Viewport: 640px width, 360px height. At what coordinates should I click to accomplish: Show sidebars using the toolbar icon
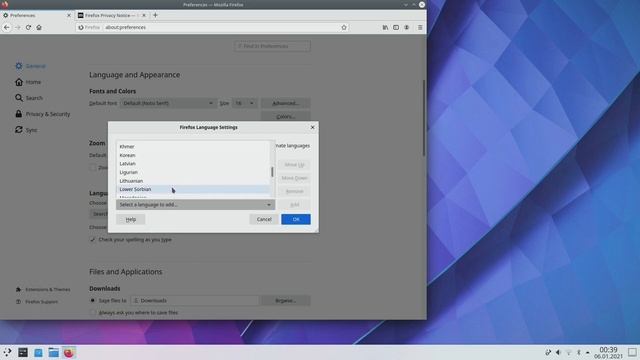click(396, 27)
